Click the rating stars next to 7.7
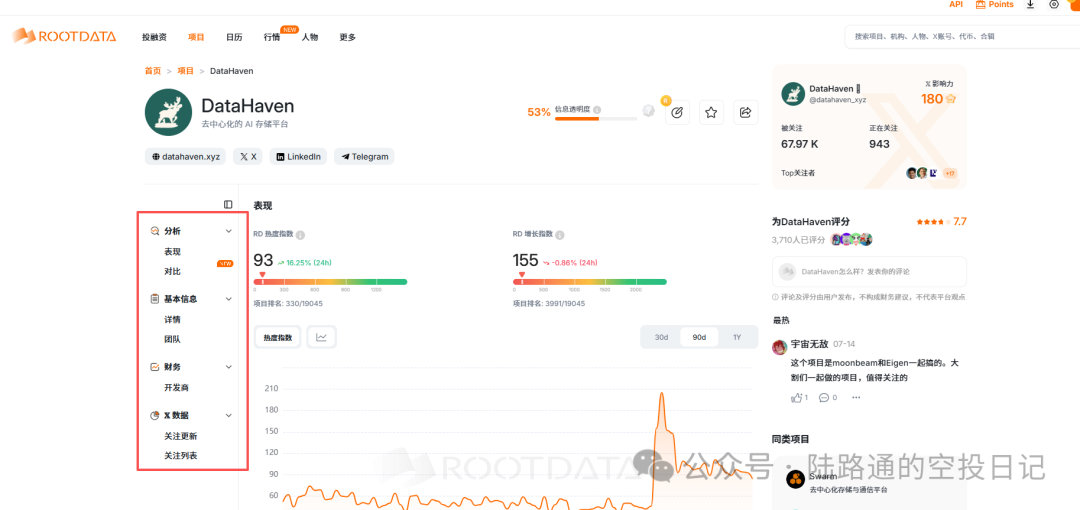This screenshot has width=1080, height=510. coord(933,222)
